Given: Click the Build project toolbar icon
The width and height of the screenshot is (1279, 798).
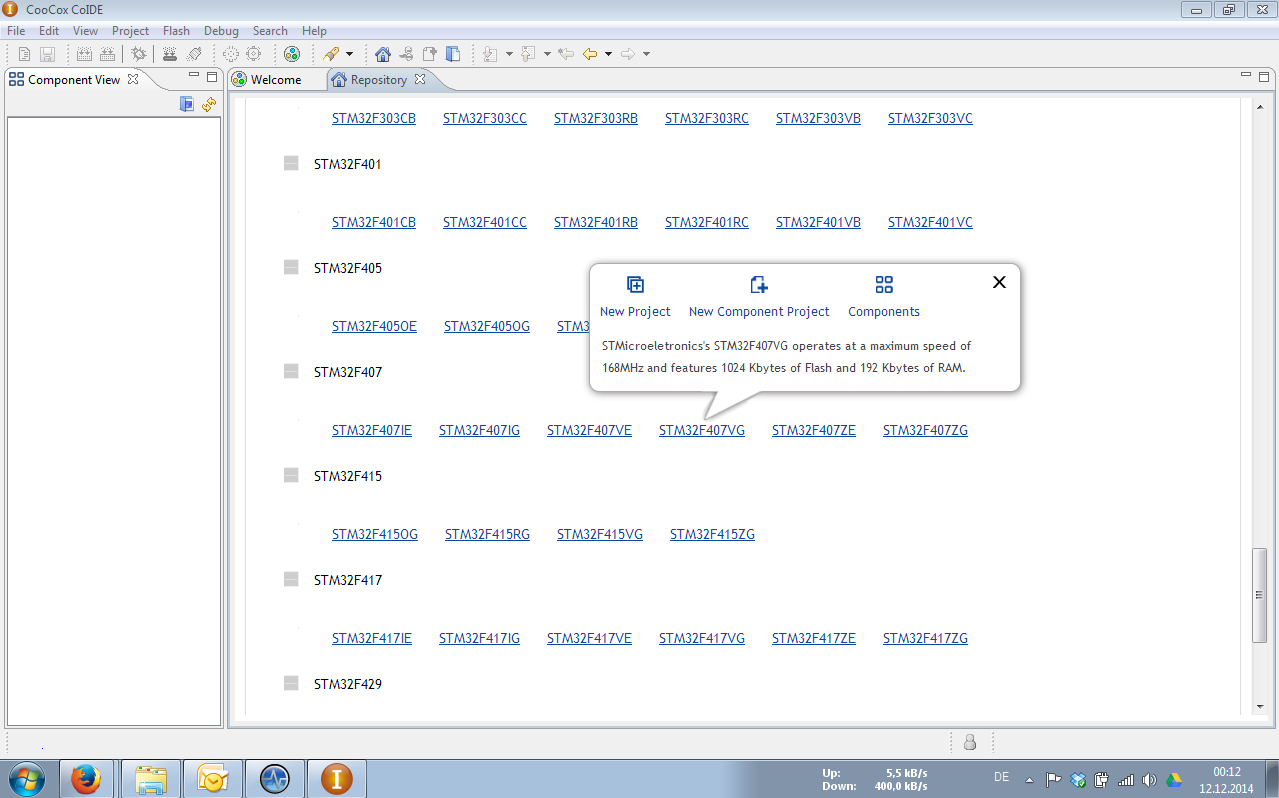Looking at the screenshot, I should point(85,54).
